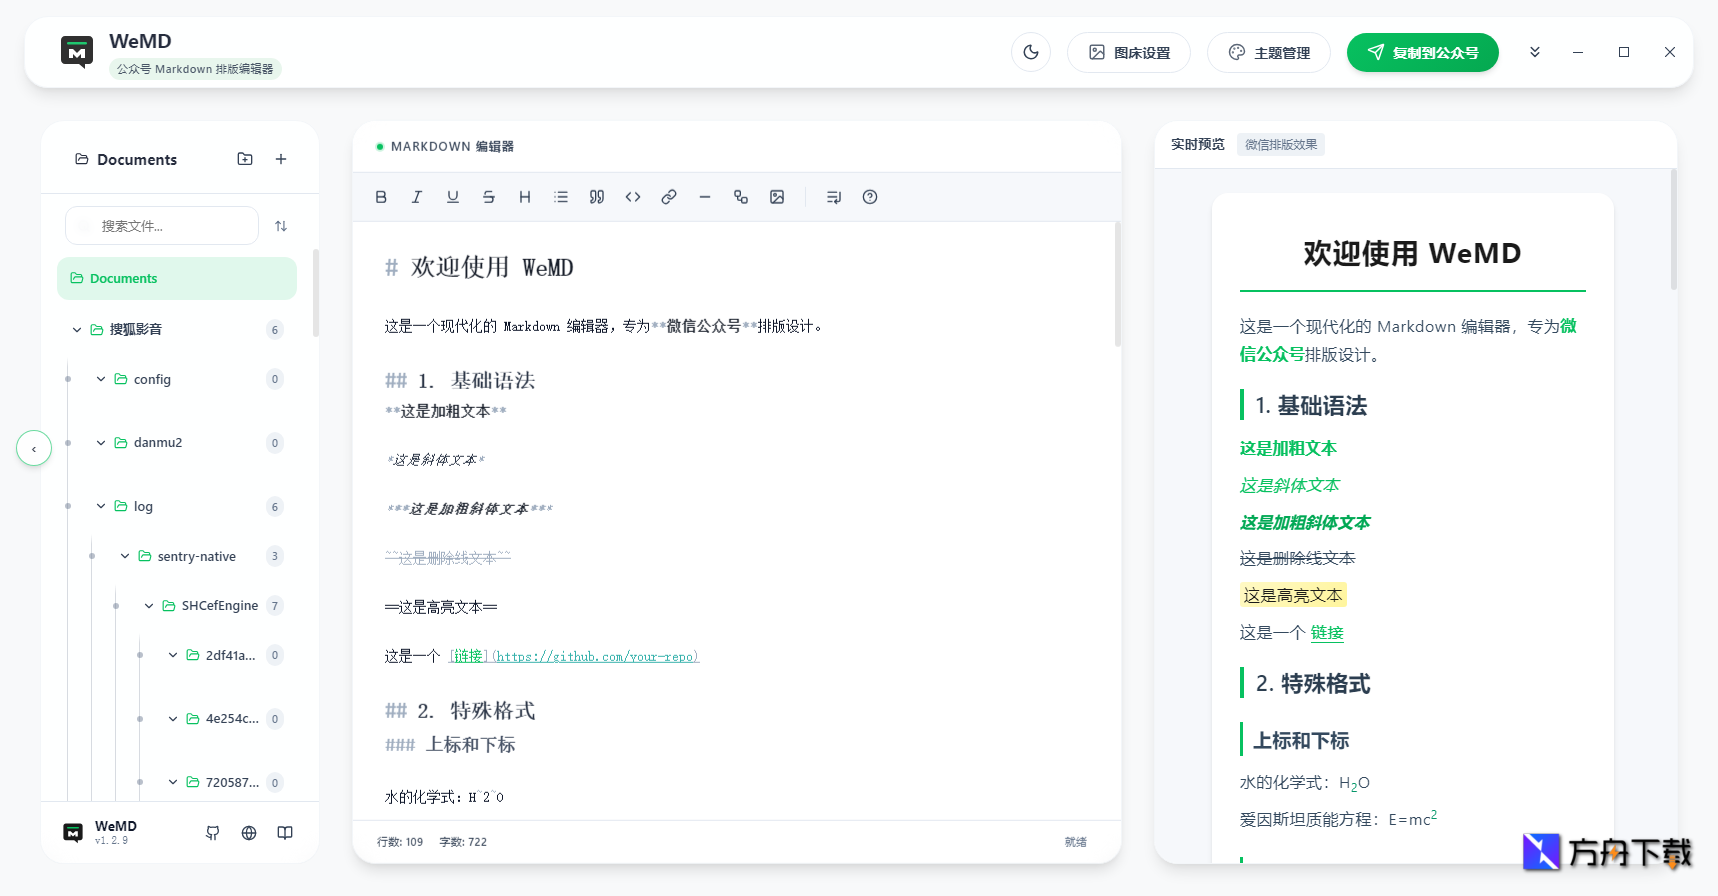The width and height of the screenshot is (1718, 896).
Task: Create a new folder in Documents panel
Action: 245,159
